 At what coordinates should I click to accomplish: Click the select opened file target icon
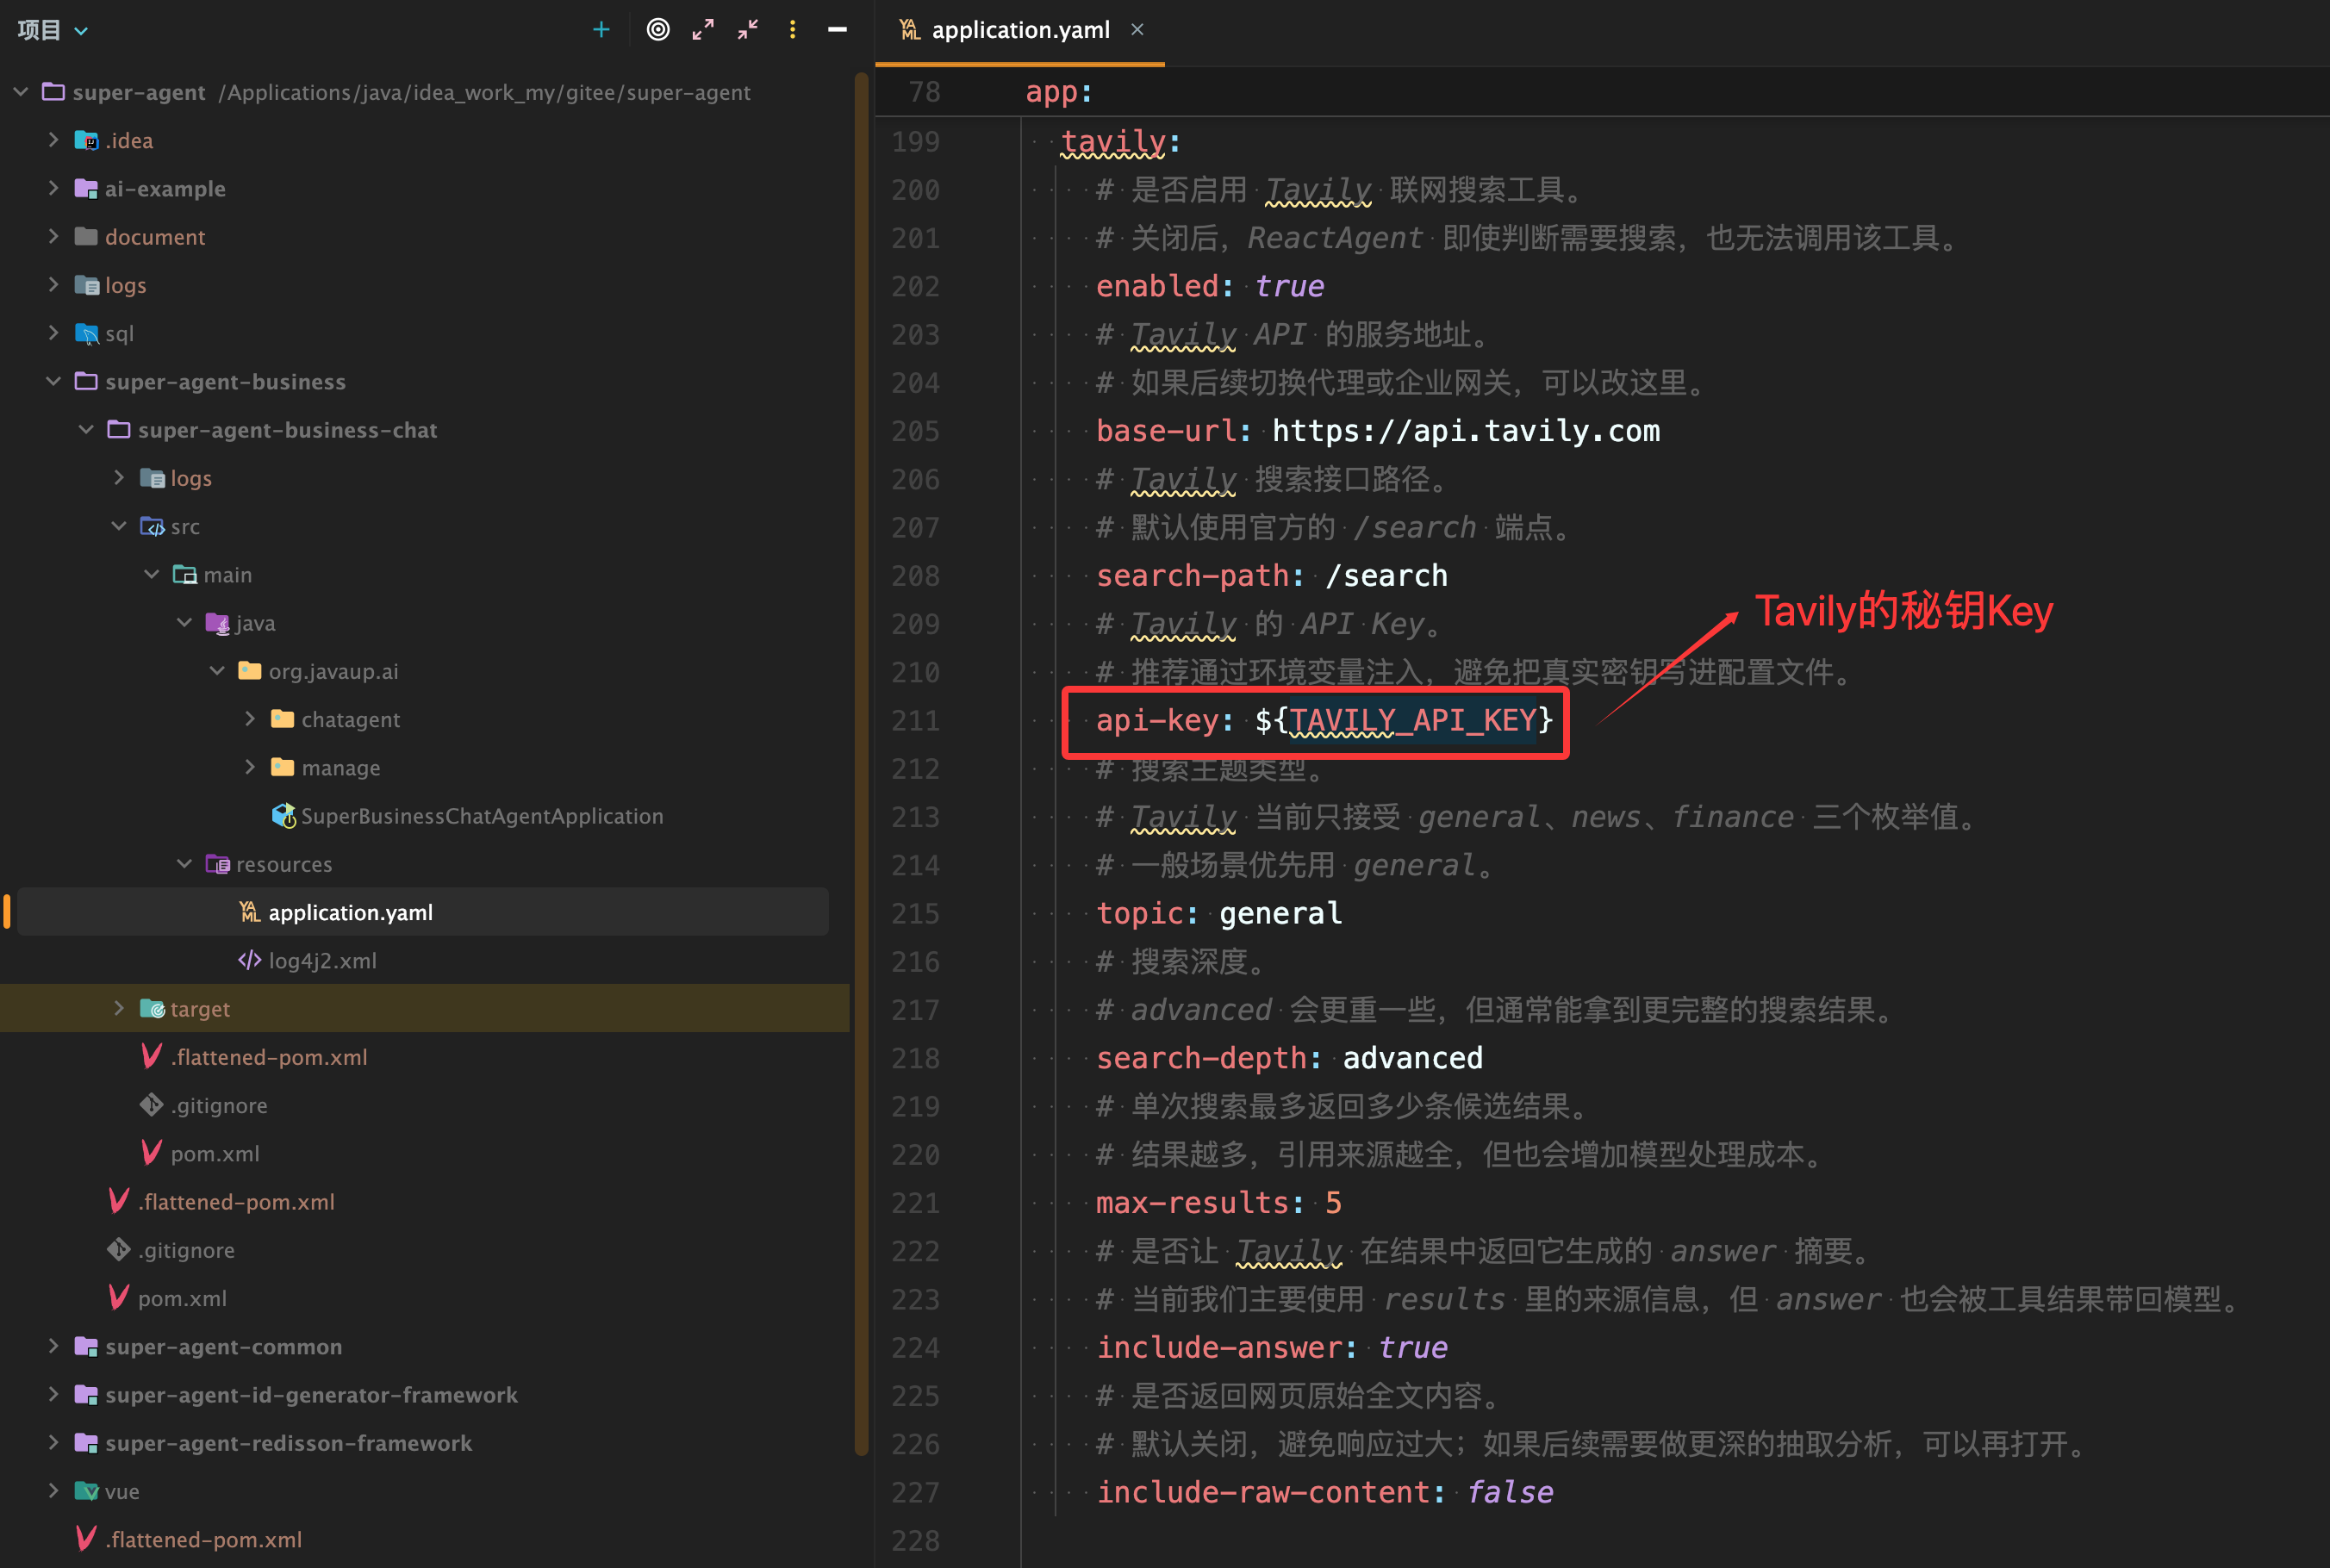(x=658, y=30)
